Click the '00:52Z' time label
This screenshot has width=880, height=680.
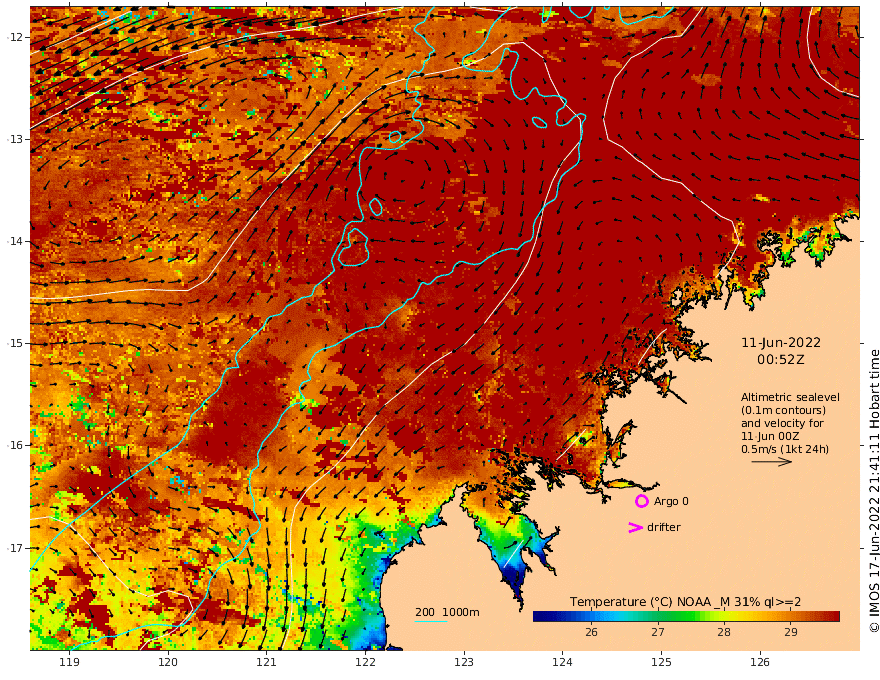point(781,360)
